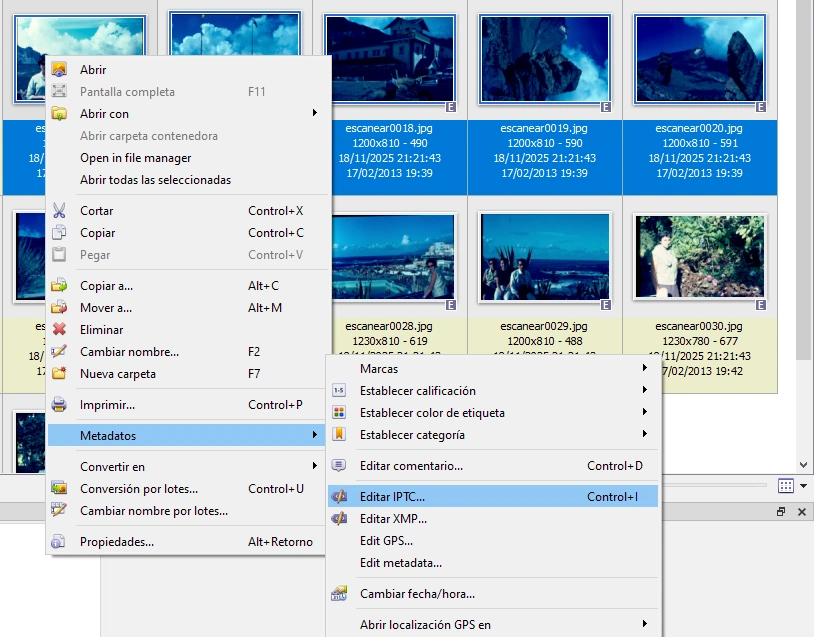
Task: Click Editar XMP menu entry
Action: click(393, 519)
